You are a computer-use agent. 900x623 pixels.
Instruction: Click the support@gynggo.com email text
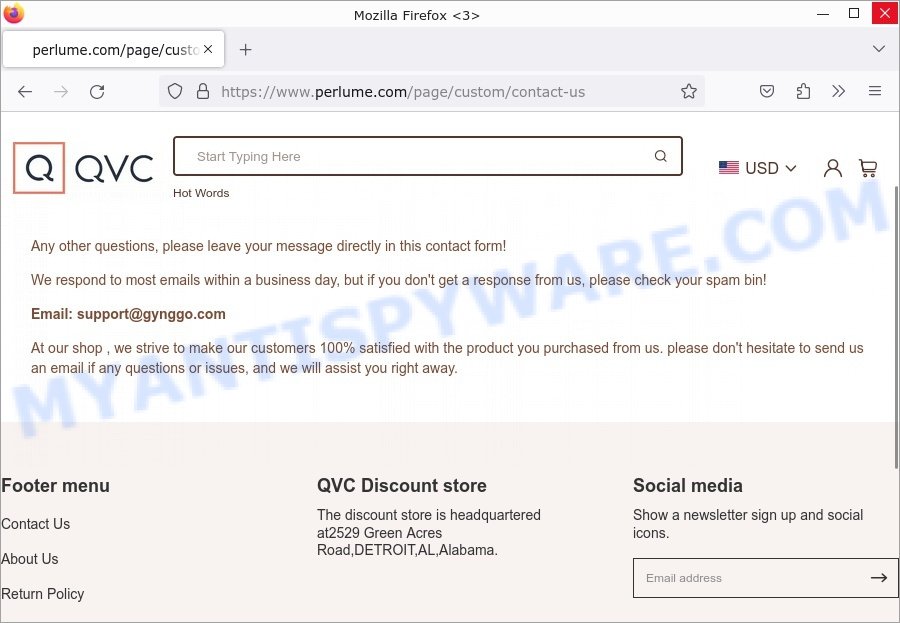point(151,314)
